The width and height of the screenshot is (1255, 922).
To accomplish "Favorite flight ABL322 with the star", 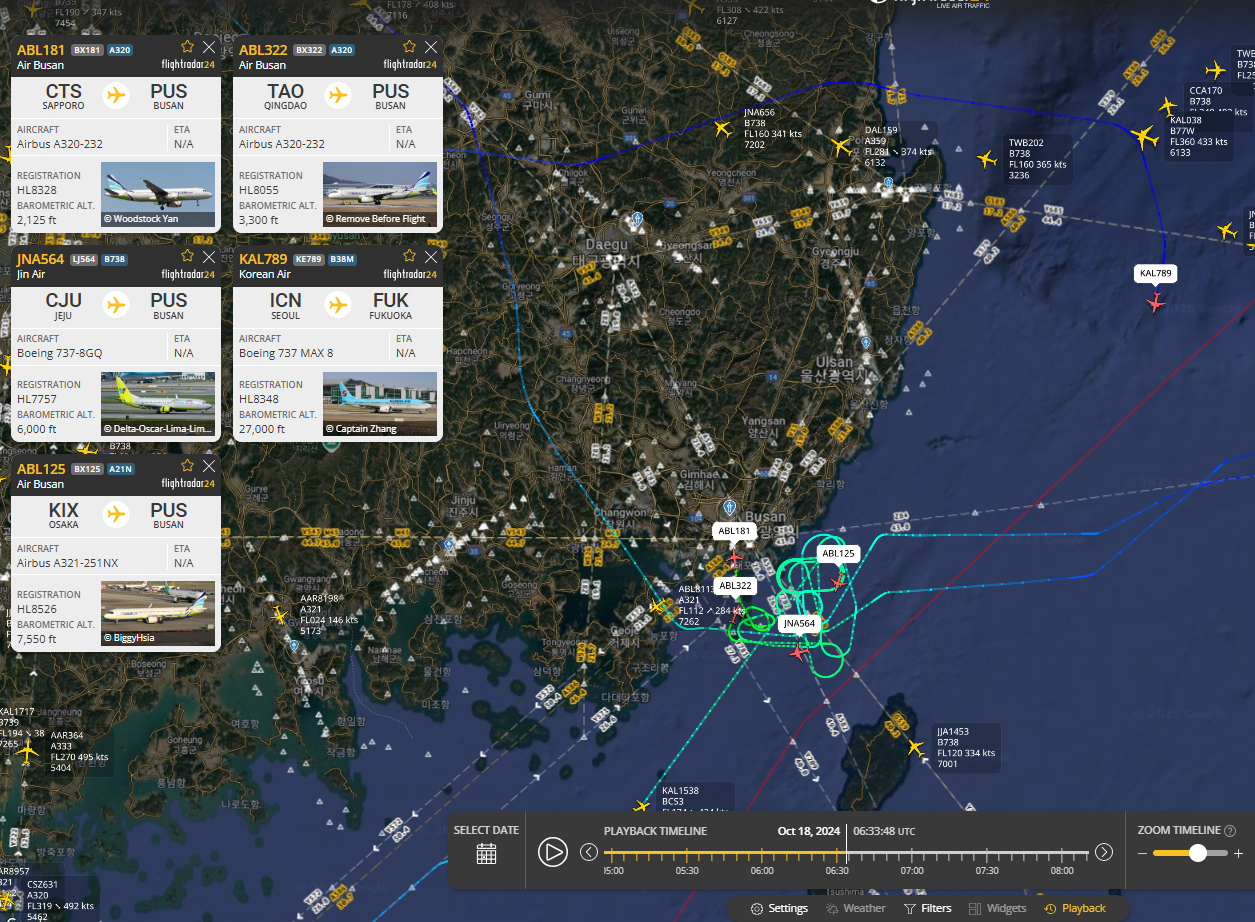I will coord(409,46).
